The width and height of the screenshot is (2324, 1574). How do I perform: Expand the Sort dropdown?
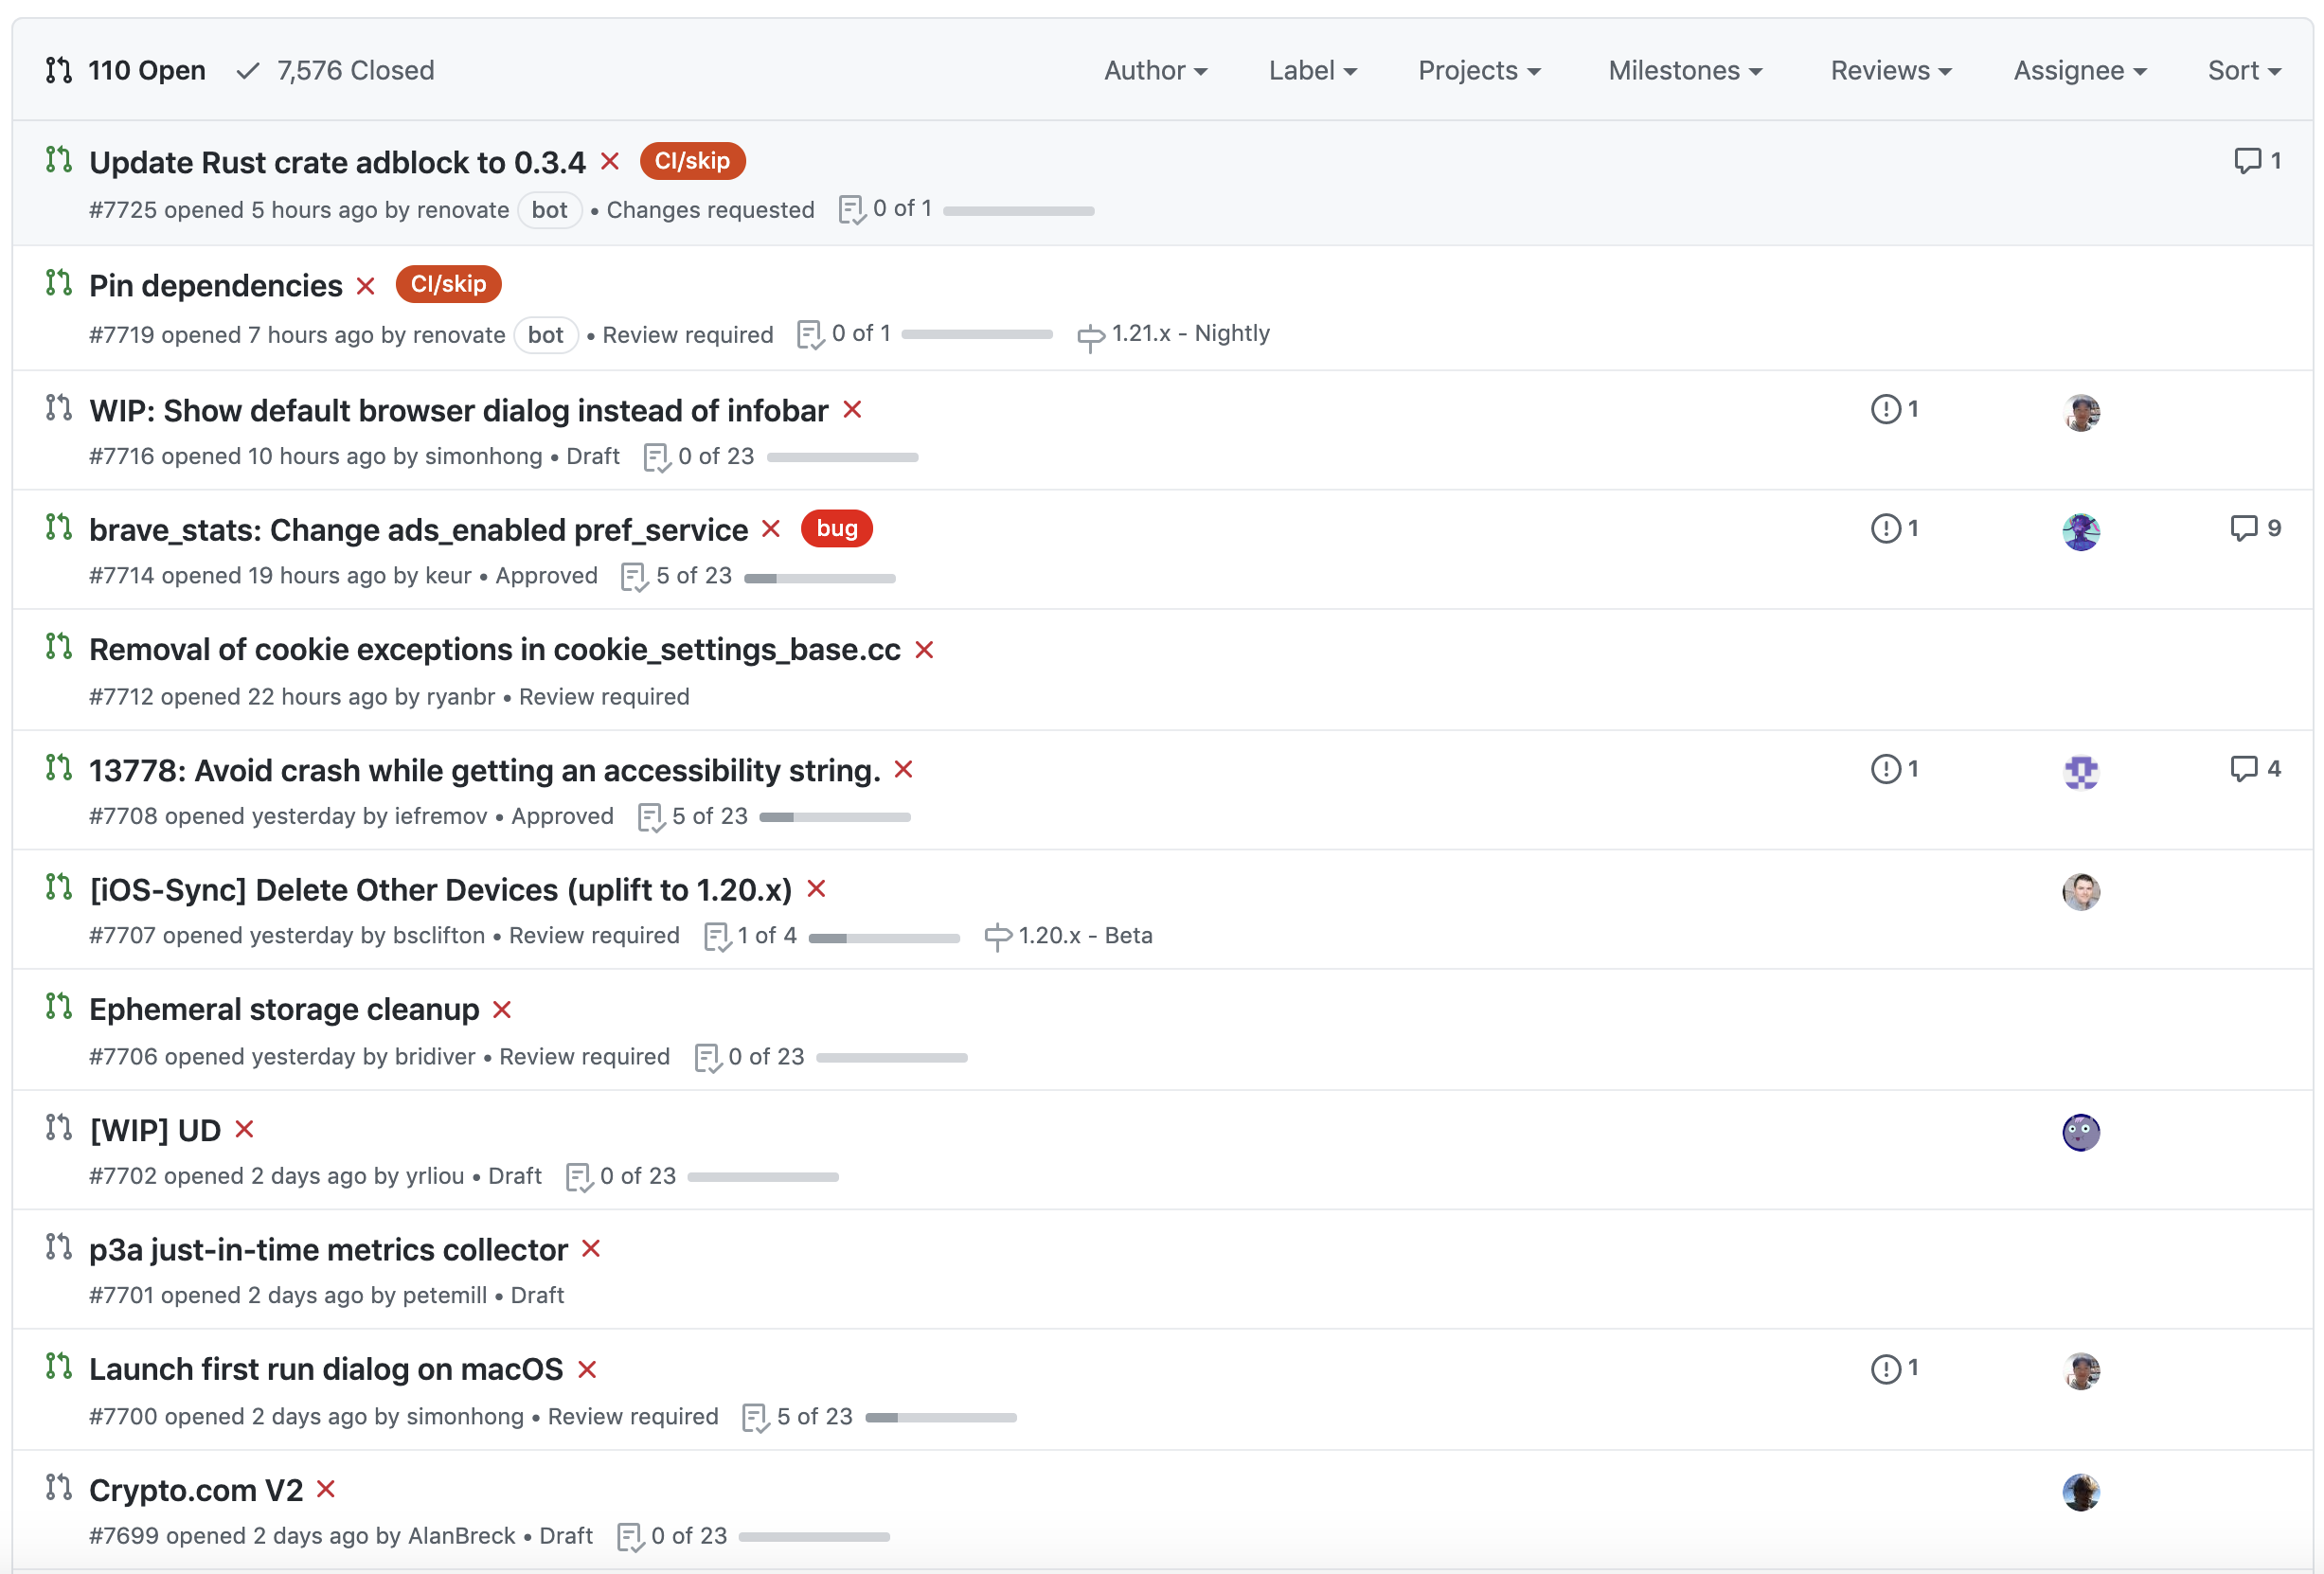pyautogui.click(x=2243, y=71)
